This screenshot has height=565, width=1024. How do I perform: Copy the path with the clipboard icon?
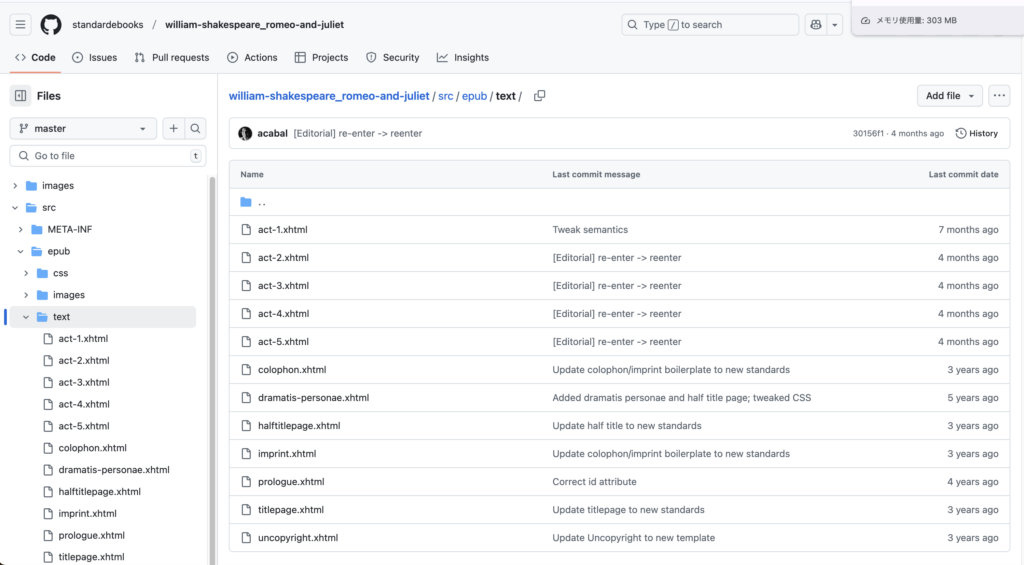pyautogui.click(x=539, y=96)
